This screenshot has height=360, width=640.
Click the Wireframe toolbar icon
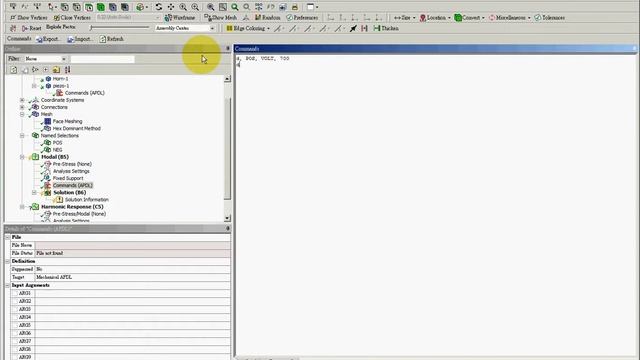click(180, 18)
